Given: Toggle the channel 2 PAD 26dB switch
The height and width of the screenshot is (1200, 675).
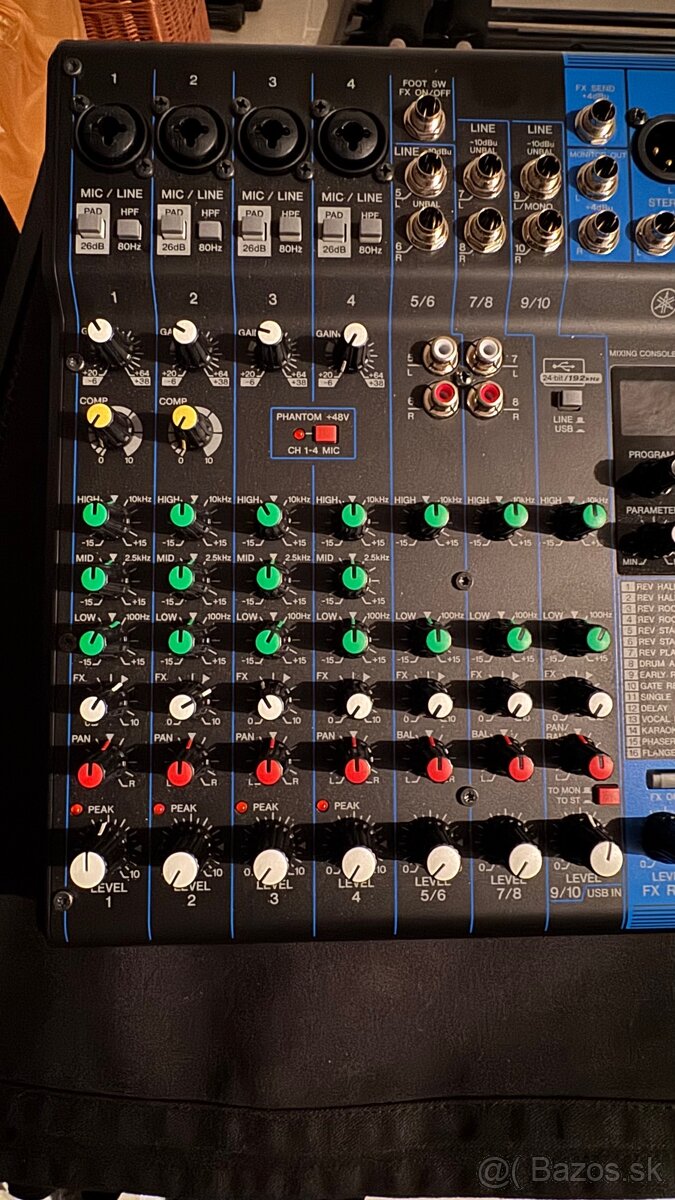Looking at the screenshot, I should pyautogui.click(x=174, y=224).
